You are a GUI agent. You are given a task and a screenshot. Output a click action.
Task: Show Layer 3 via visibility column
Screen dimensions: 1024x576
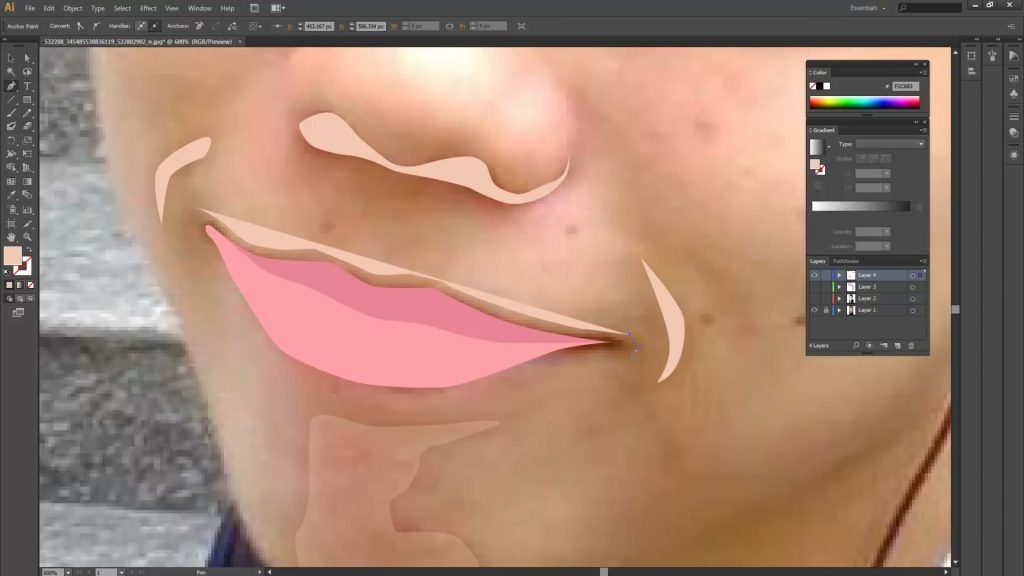814,287
